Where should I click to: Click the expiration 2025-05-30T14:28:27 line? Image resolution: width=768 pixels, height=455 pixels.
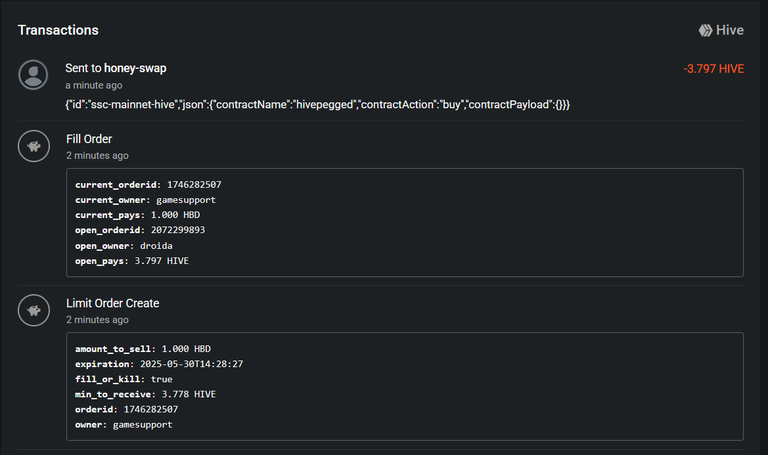coord(159,364)
